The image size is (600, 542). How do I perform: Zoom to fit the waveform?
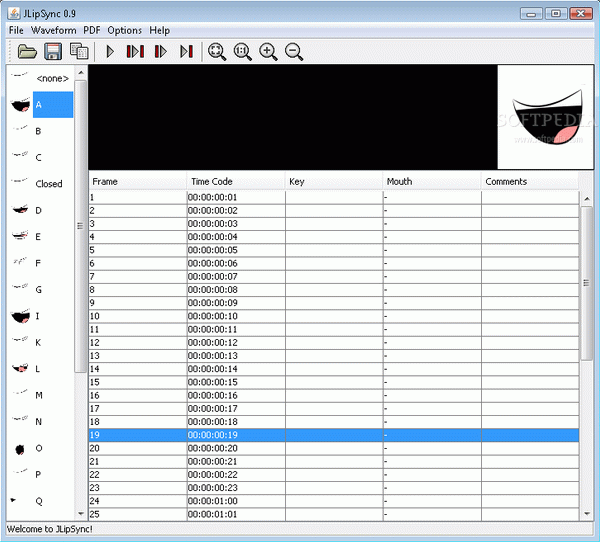tap(217, 52)
